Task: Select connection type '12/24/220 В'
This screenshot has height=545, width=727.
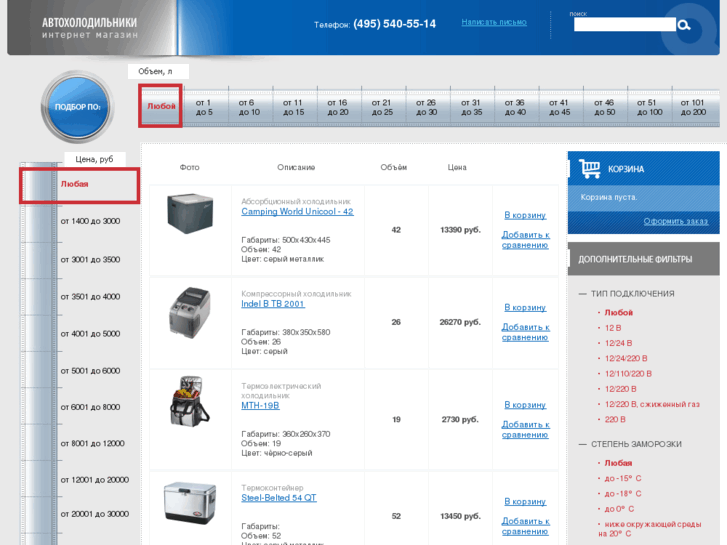Action: coord(626,359)
